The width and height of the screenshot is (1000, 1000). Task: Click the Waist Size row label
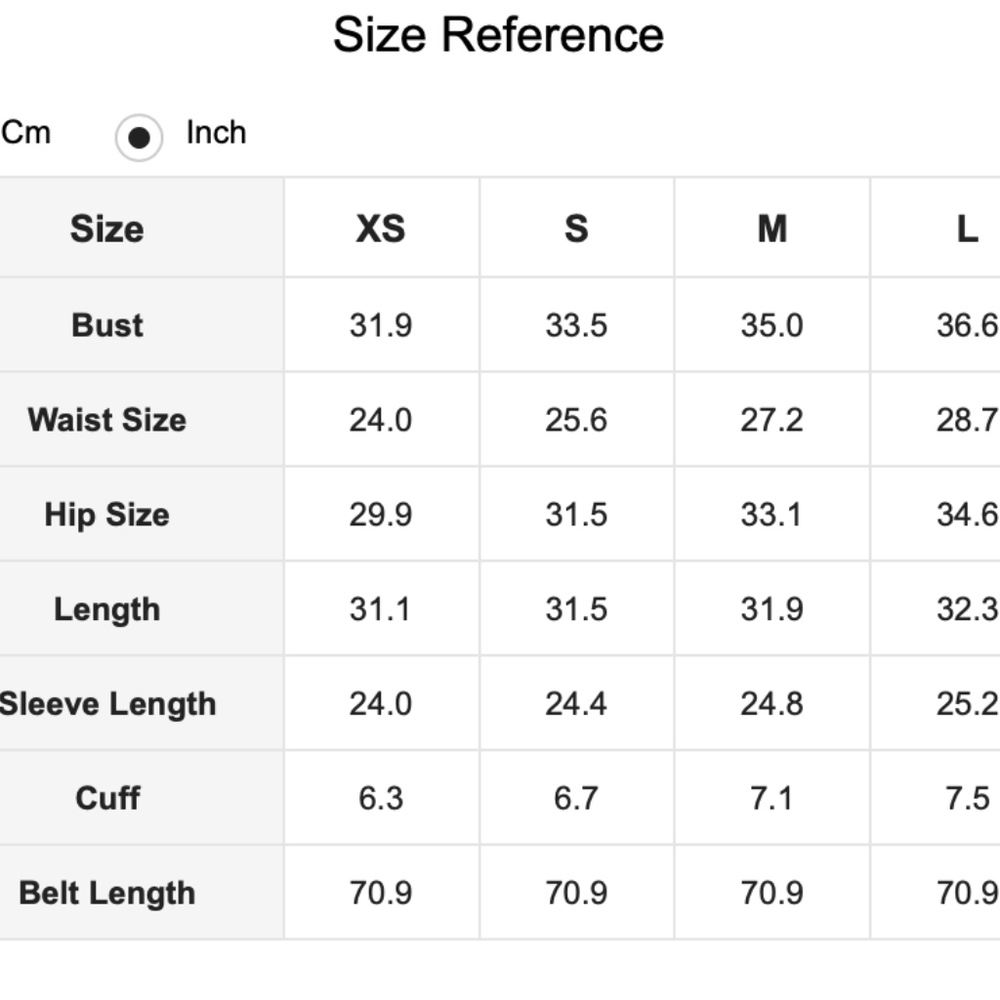coord(107,419)
